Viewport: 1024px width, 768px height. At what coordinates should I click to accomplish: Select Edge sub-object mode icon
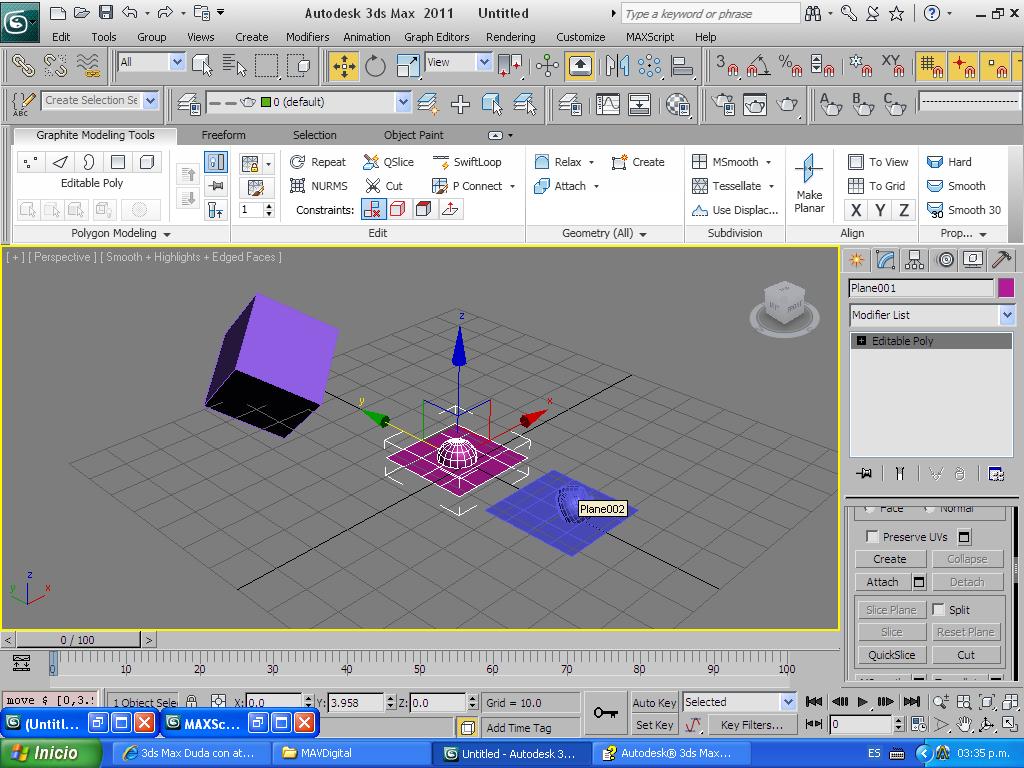coord(60,161)
